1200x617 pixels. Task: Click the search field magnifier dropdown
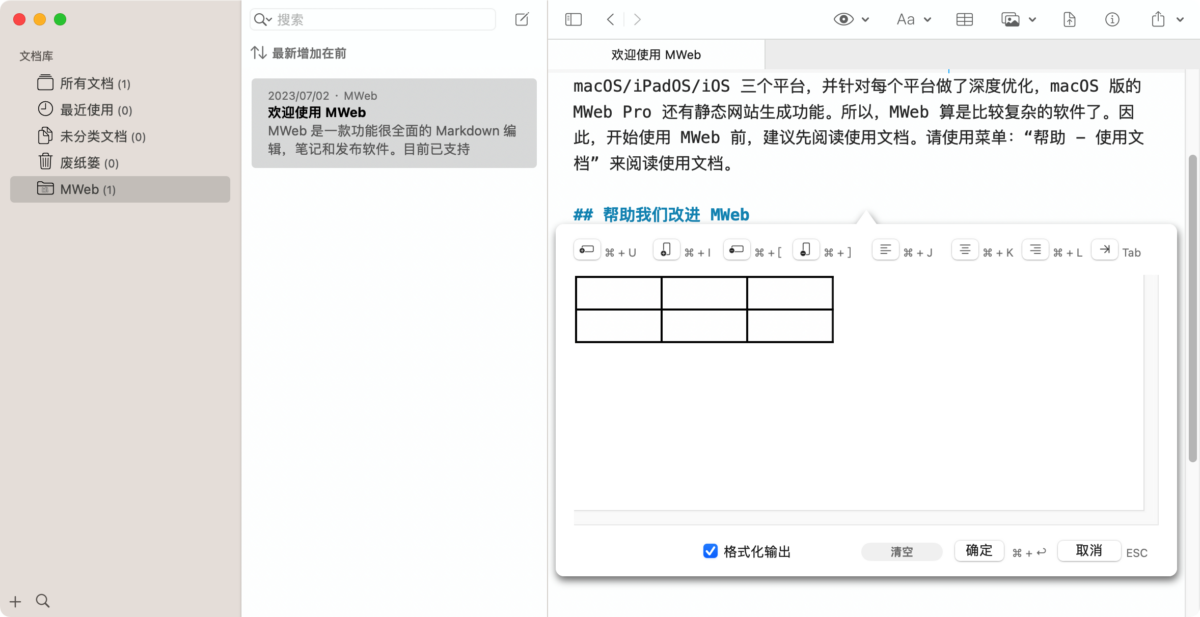tap(262, 19)
